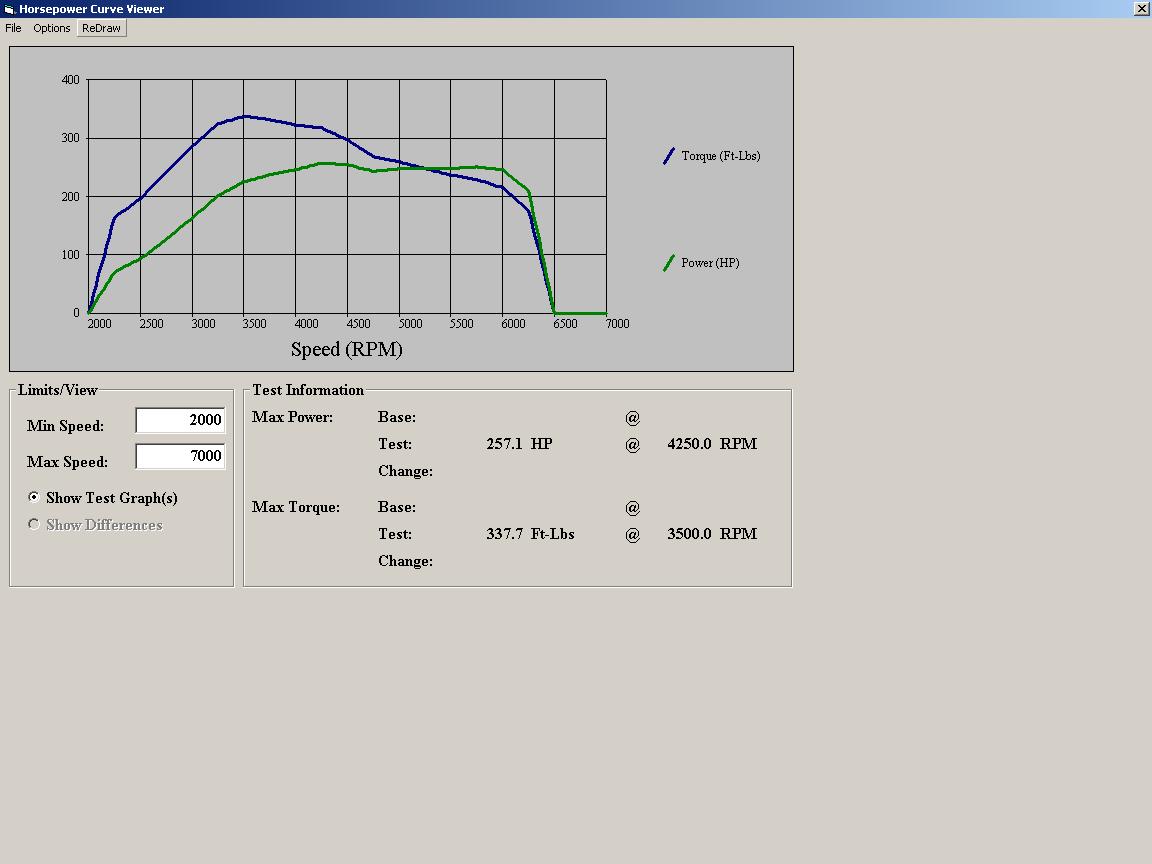Close the Horsepower Curve Viewer window
This screenshot has width=1152, height=864.
point(1142,9)
